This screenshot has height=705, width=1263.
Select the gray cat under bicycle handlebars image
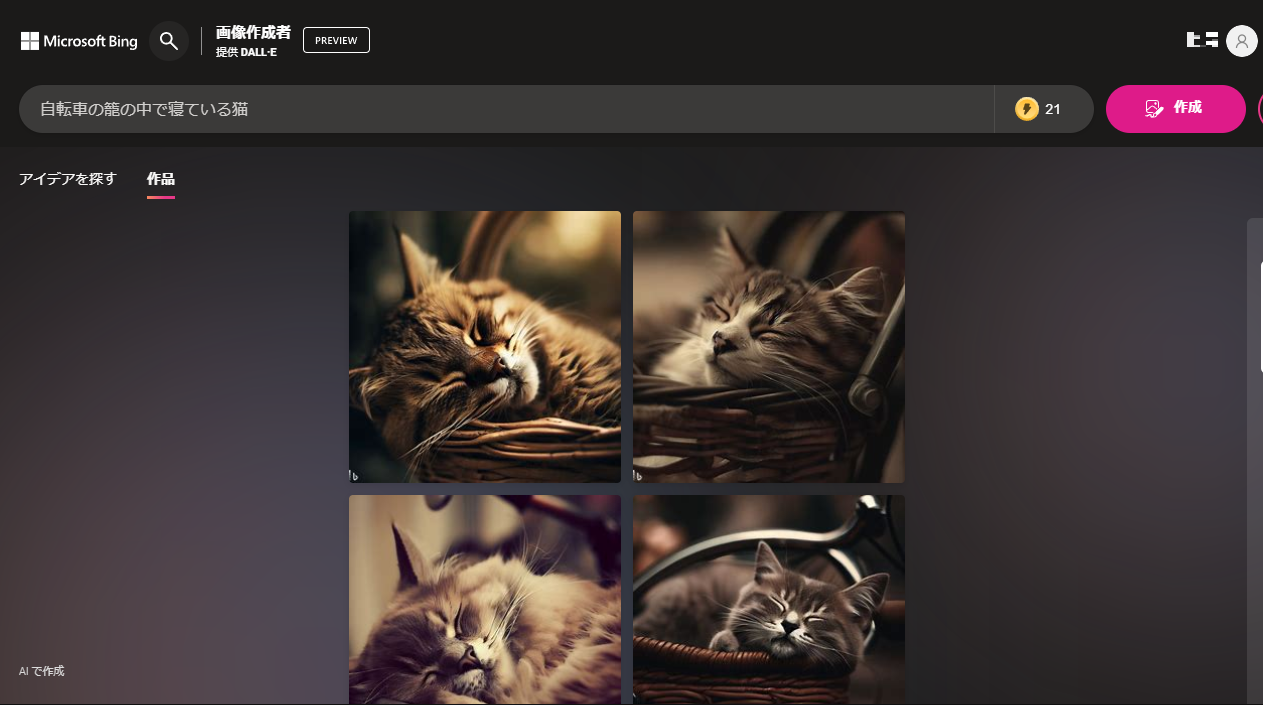click(x=768, y=600)
